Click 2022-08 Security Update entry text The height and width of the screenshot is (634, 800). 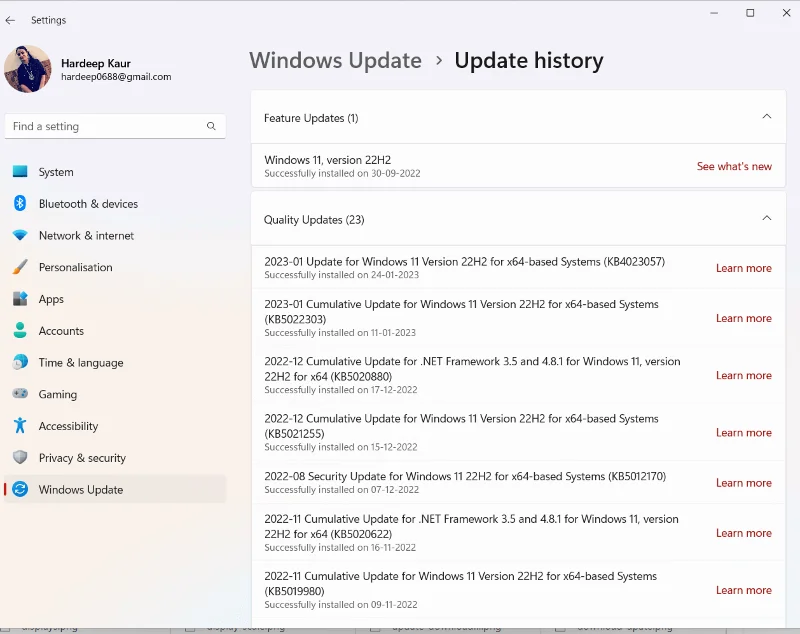[465, 476]
